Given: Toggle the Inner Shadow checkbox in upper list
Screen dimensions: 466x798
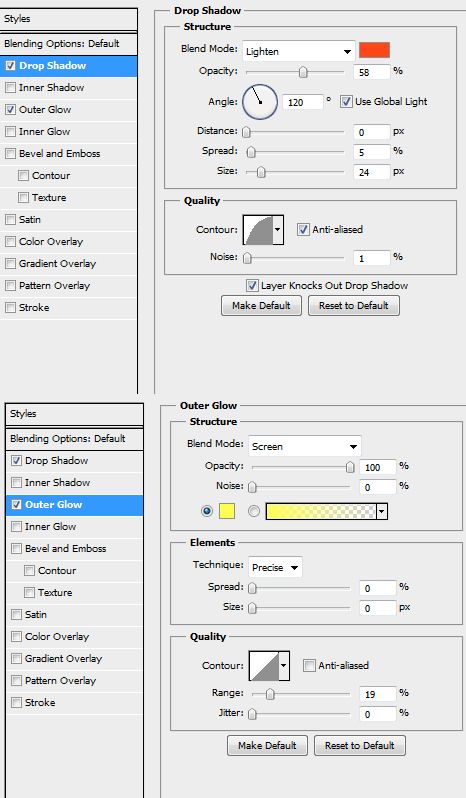Looking at the screenshot, I should pos(10,88).
